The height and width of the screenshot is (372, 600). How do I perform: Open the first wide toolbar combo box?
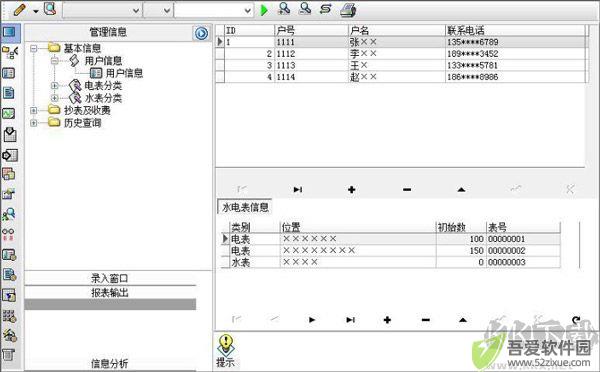(102, 11)
